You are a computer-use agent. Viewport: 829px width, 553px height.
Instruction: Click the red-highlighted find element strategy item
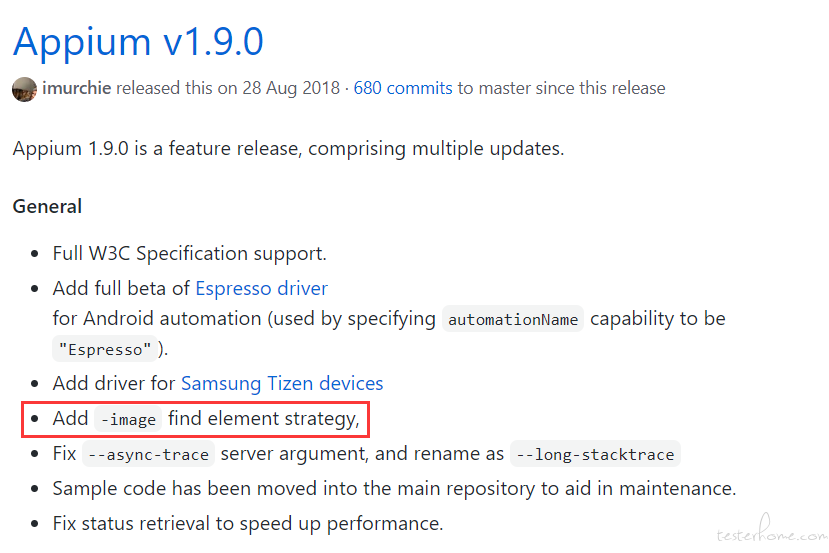195,419
